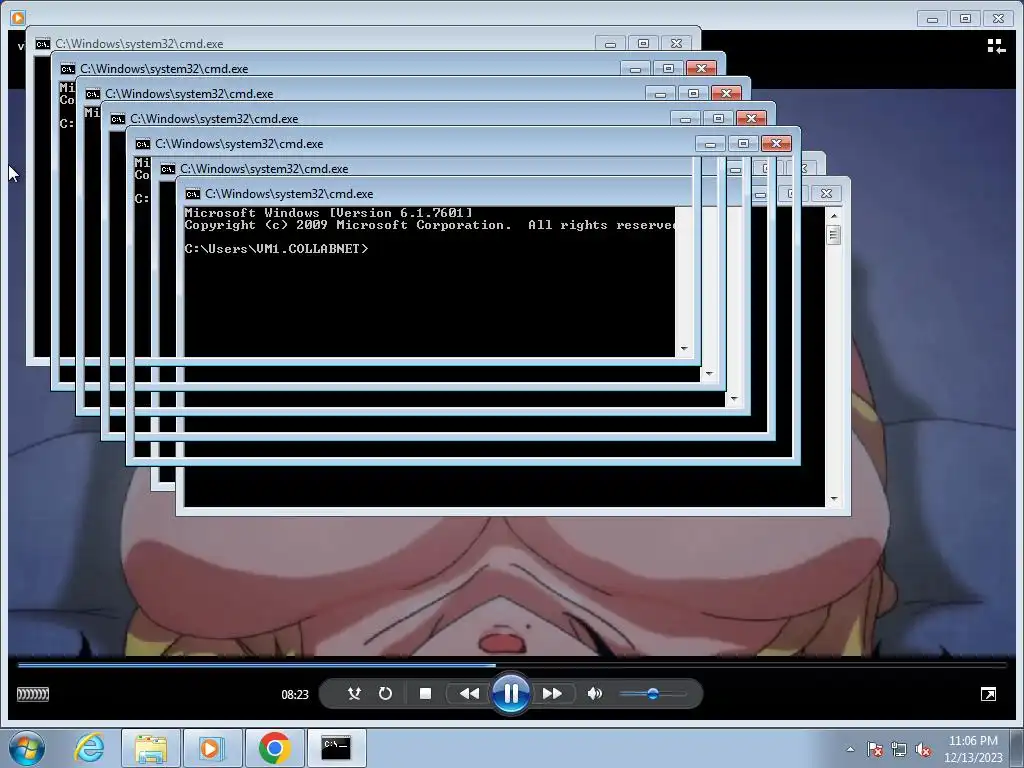Screen dimensions: 1024x768
Task: Open the clock showing 11:06 PM
Action: tap(973, 749)
